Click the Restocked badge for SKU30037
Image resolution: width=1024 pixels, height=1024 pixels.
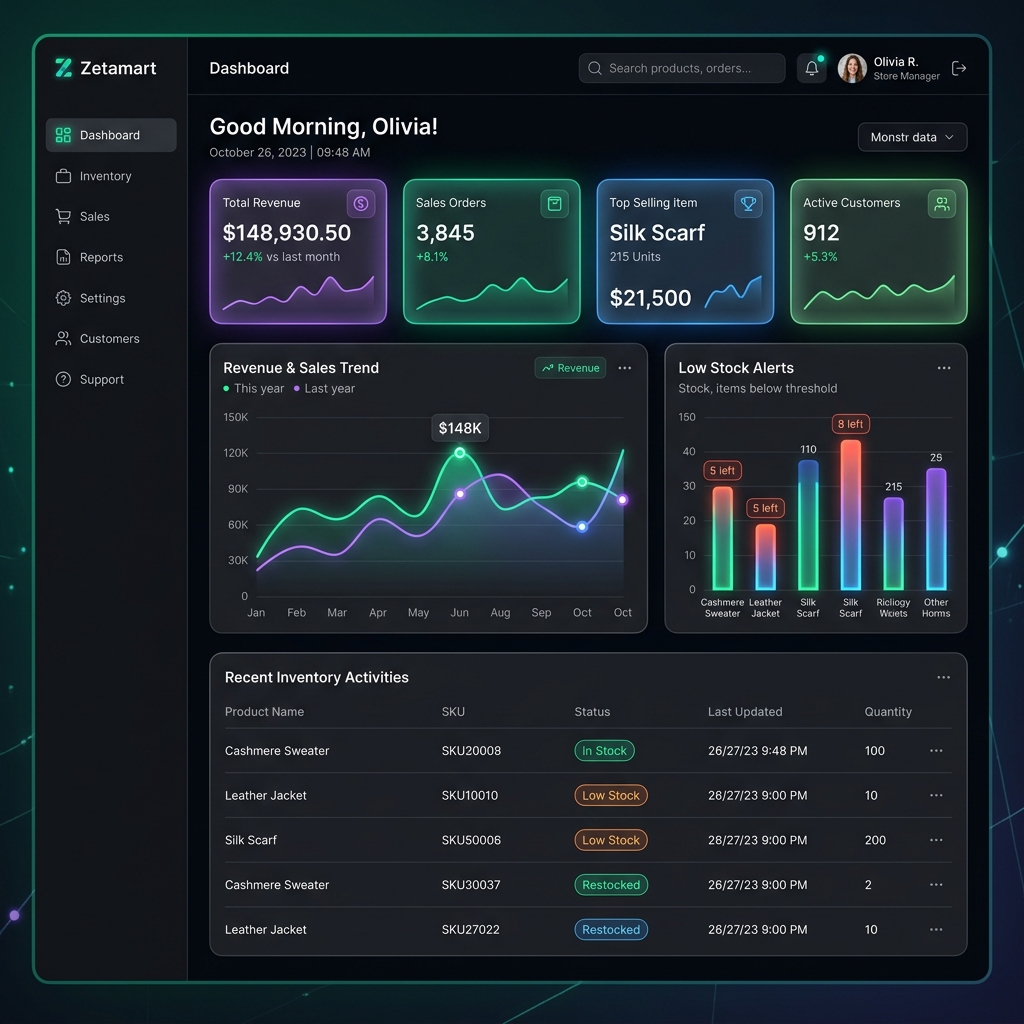click(x=611, y=885)
